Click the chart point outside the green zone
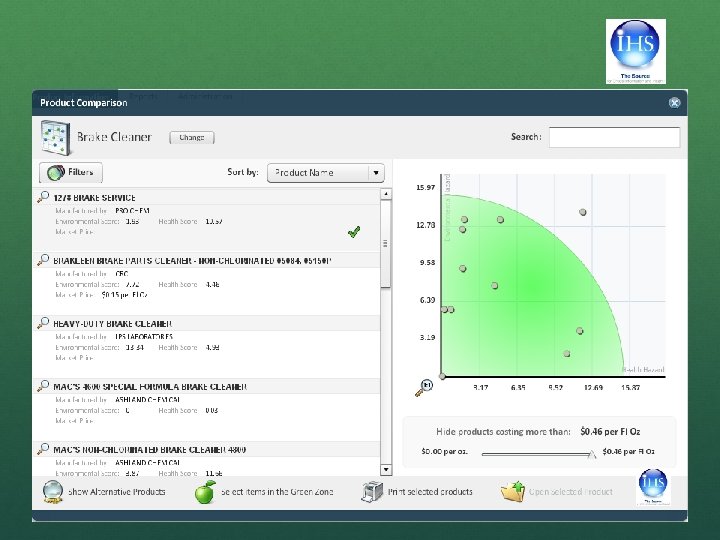720x540 pixels. pos(583,212)
